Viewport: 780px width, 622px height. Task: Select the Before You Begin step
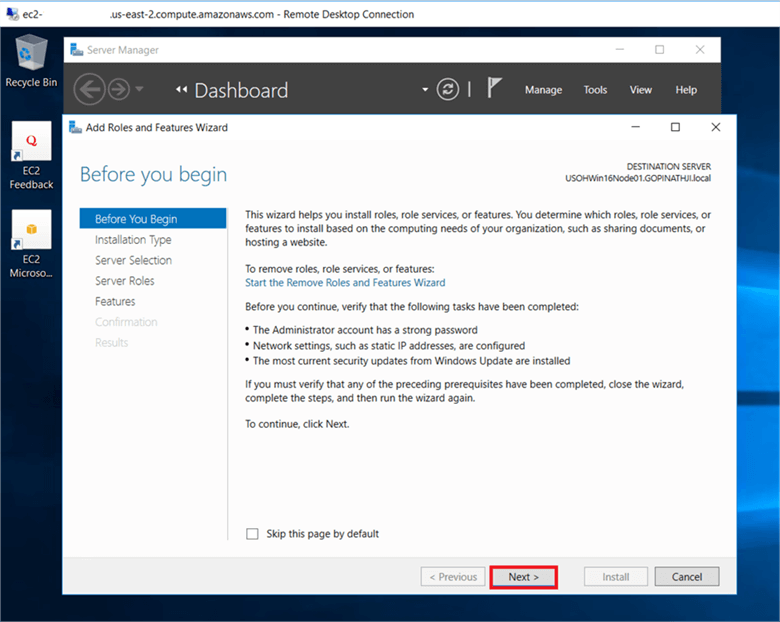pos(153,218)
